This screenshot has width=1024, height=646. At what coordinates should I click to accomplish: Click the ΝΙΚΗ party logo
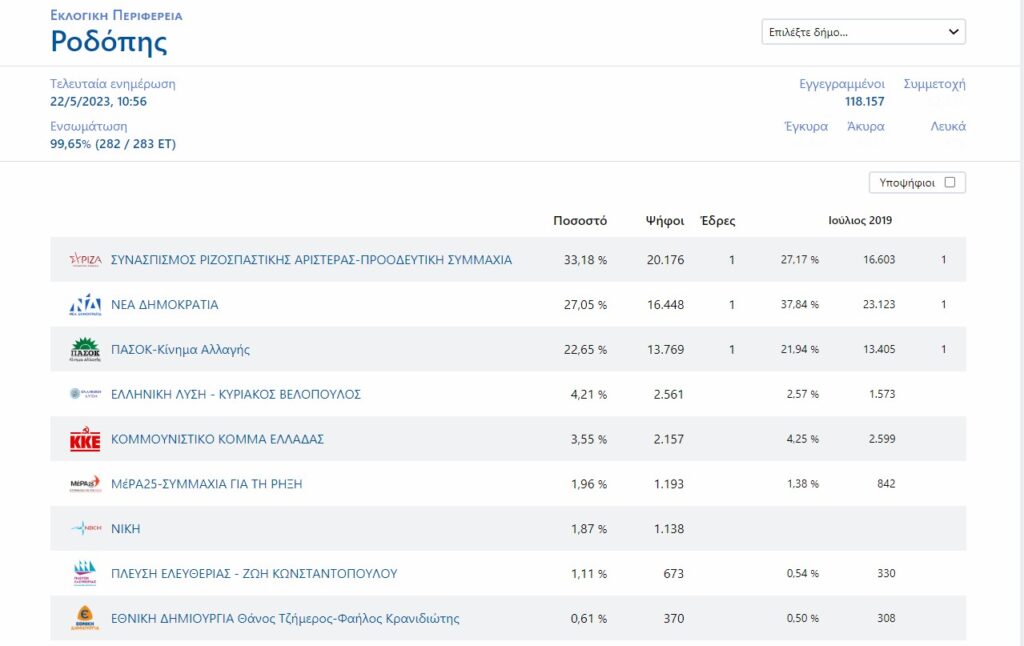pos(85,529)
